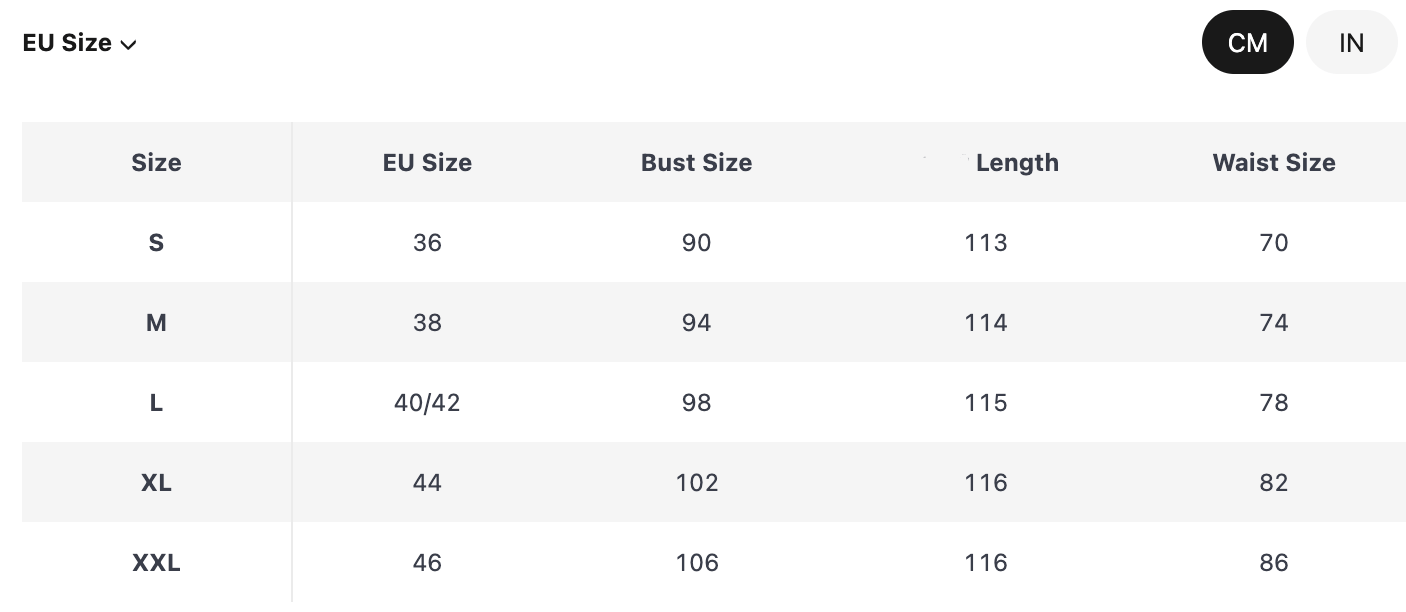
Task: Select the L size row label
Action: [156, 402]
